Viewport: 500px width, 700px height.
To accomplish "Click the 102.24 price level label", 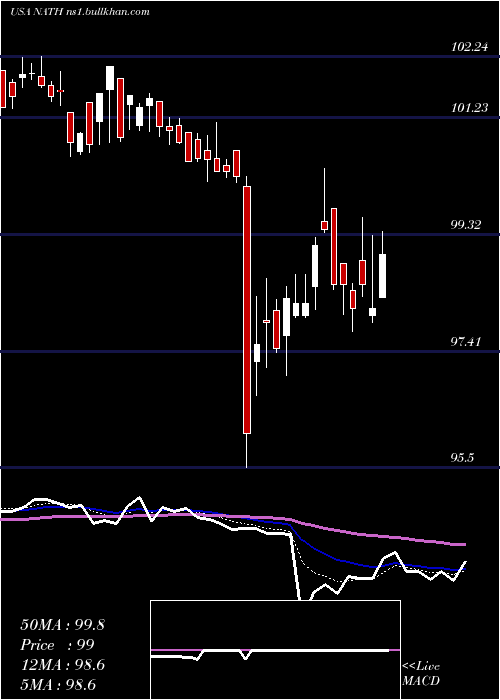I will pyautogui.click(x=469, y=47).
